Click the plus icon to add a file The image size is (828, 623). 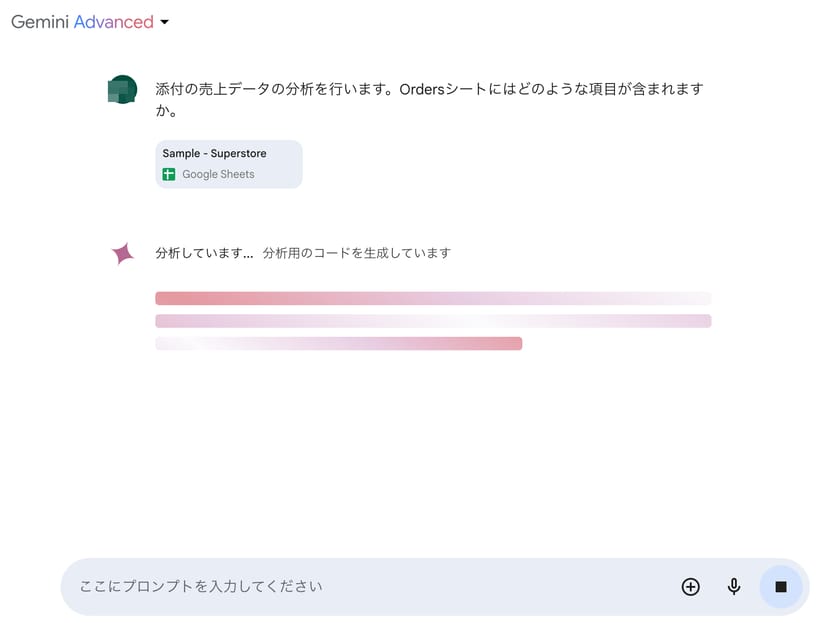tap(690, 587)
